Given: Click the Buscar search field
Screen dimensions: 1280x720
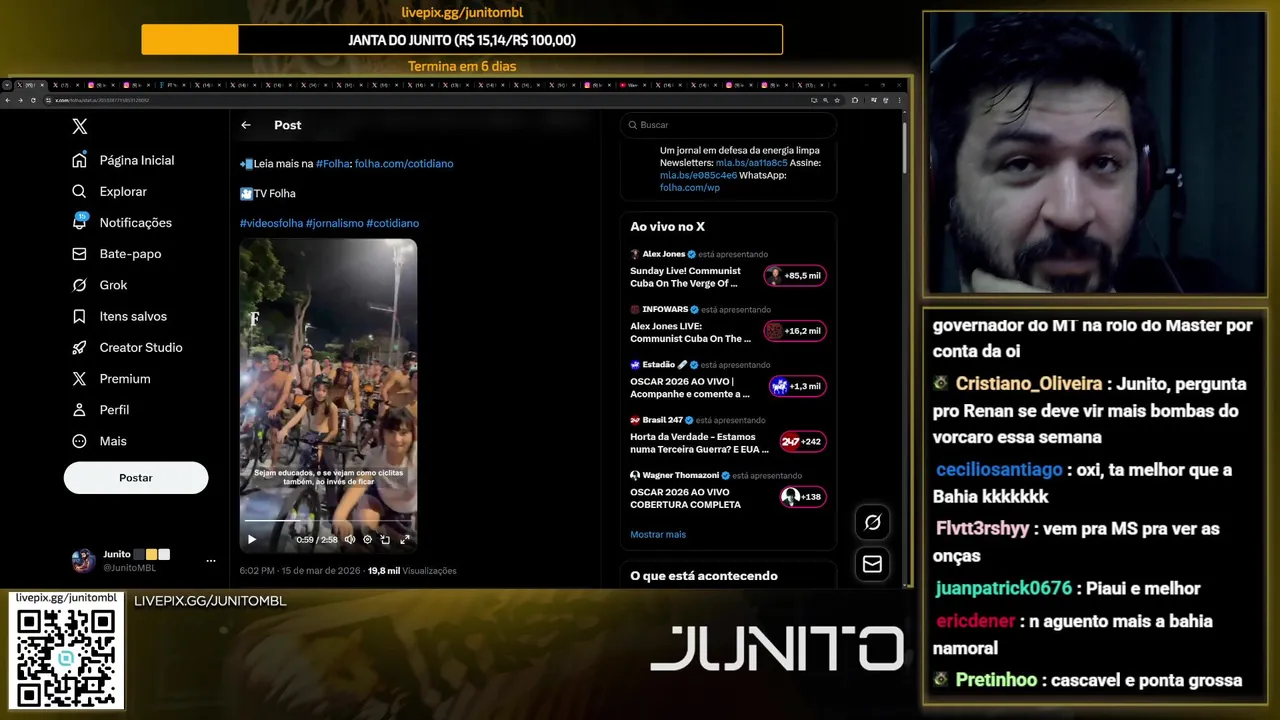Looking at the screenshot, I should tap(728, 125).
